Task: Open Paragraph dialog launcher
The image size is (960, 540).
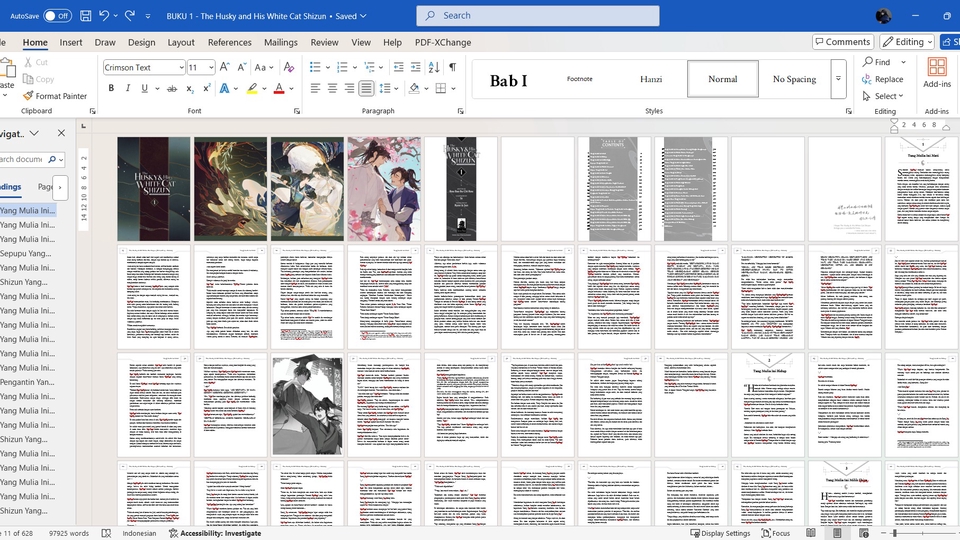Action: click(x=460, y=111)
